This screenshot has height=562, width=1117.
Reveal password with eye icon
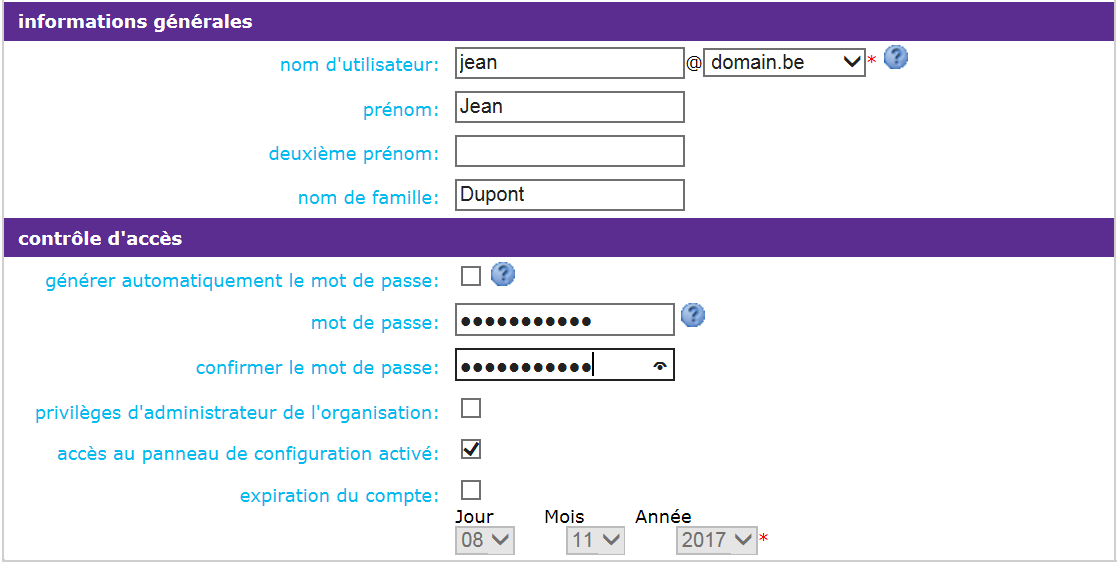[659, 366]
